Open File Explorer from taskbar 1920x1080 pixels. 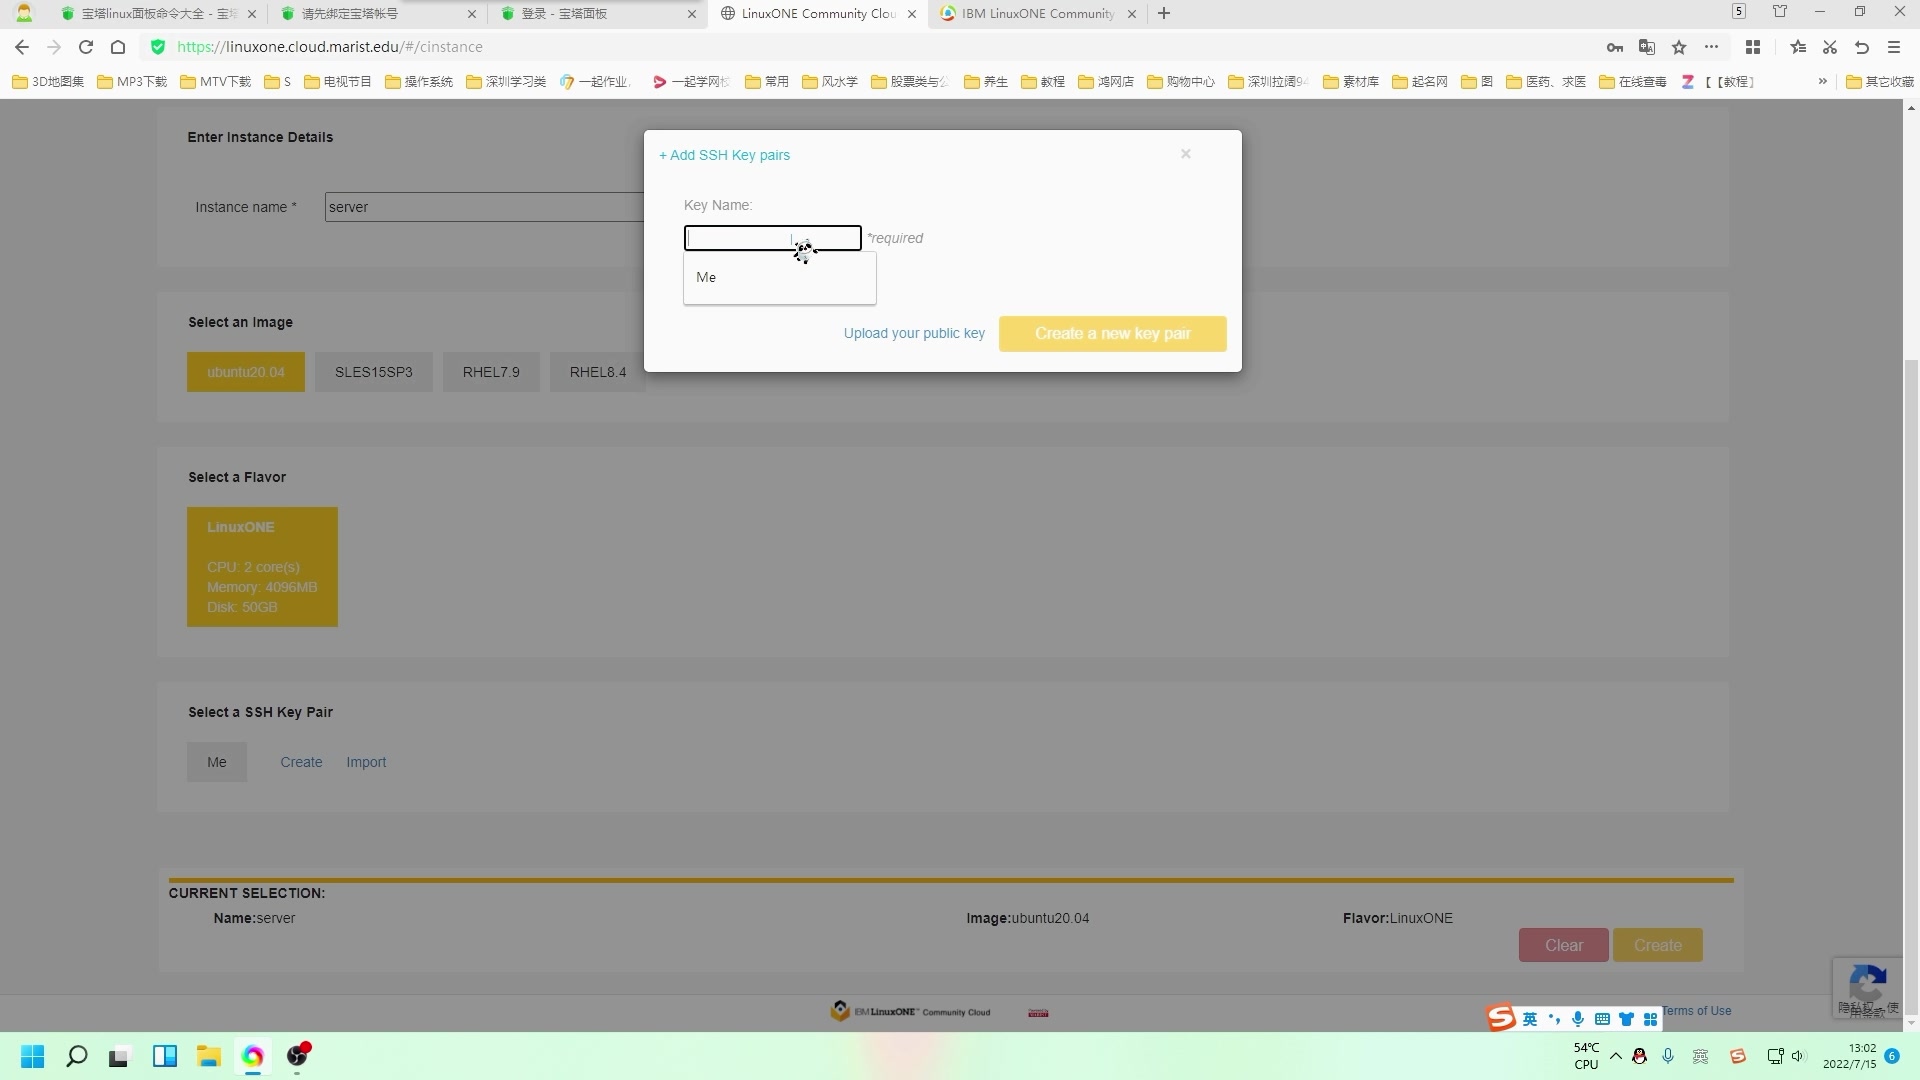tap(208, 1056)
